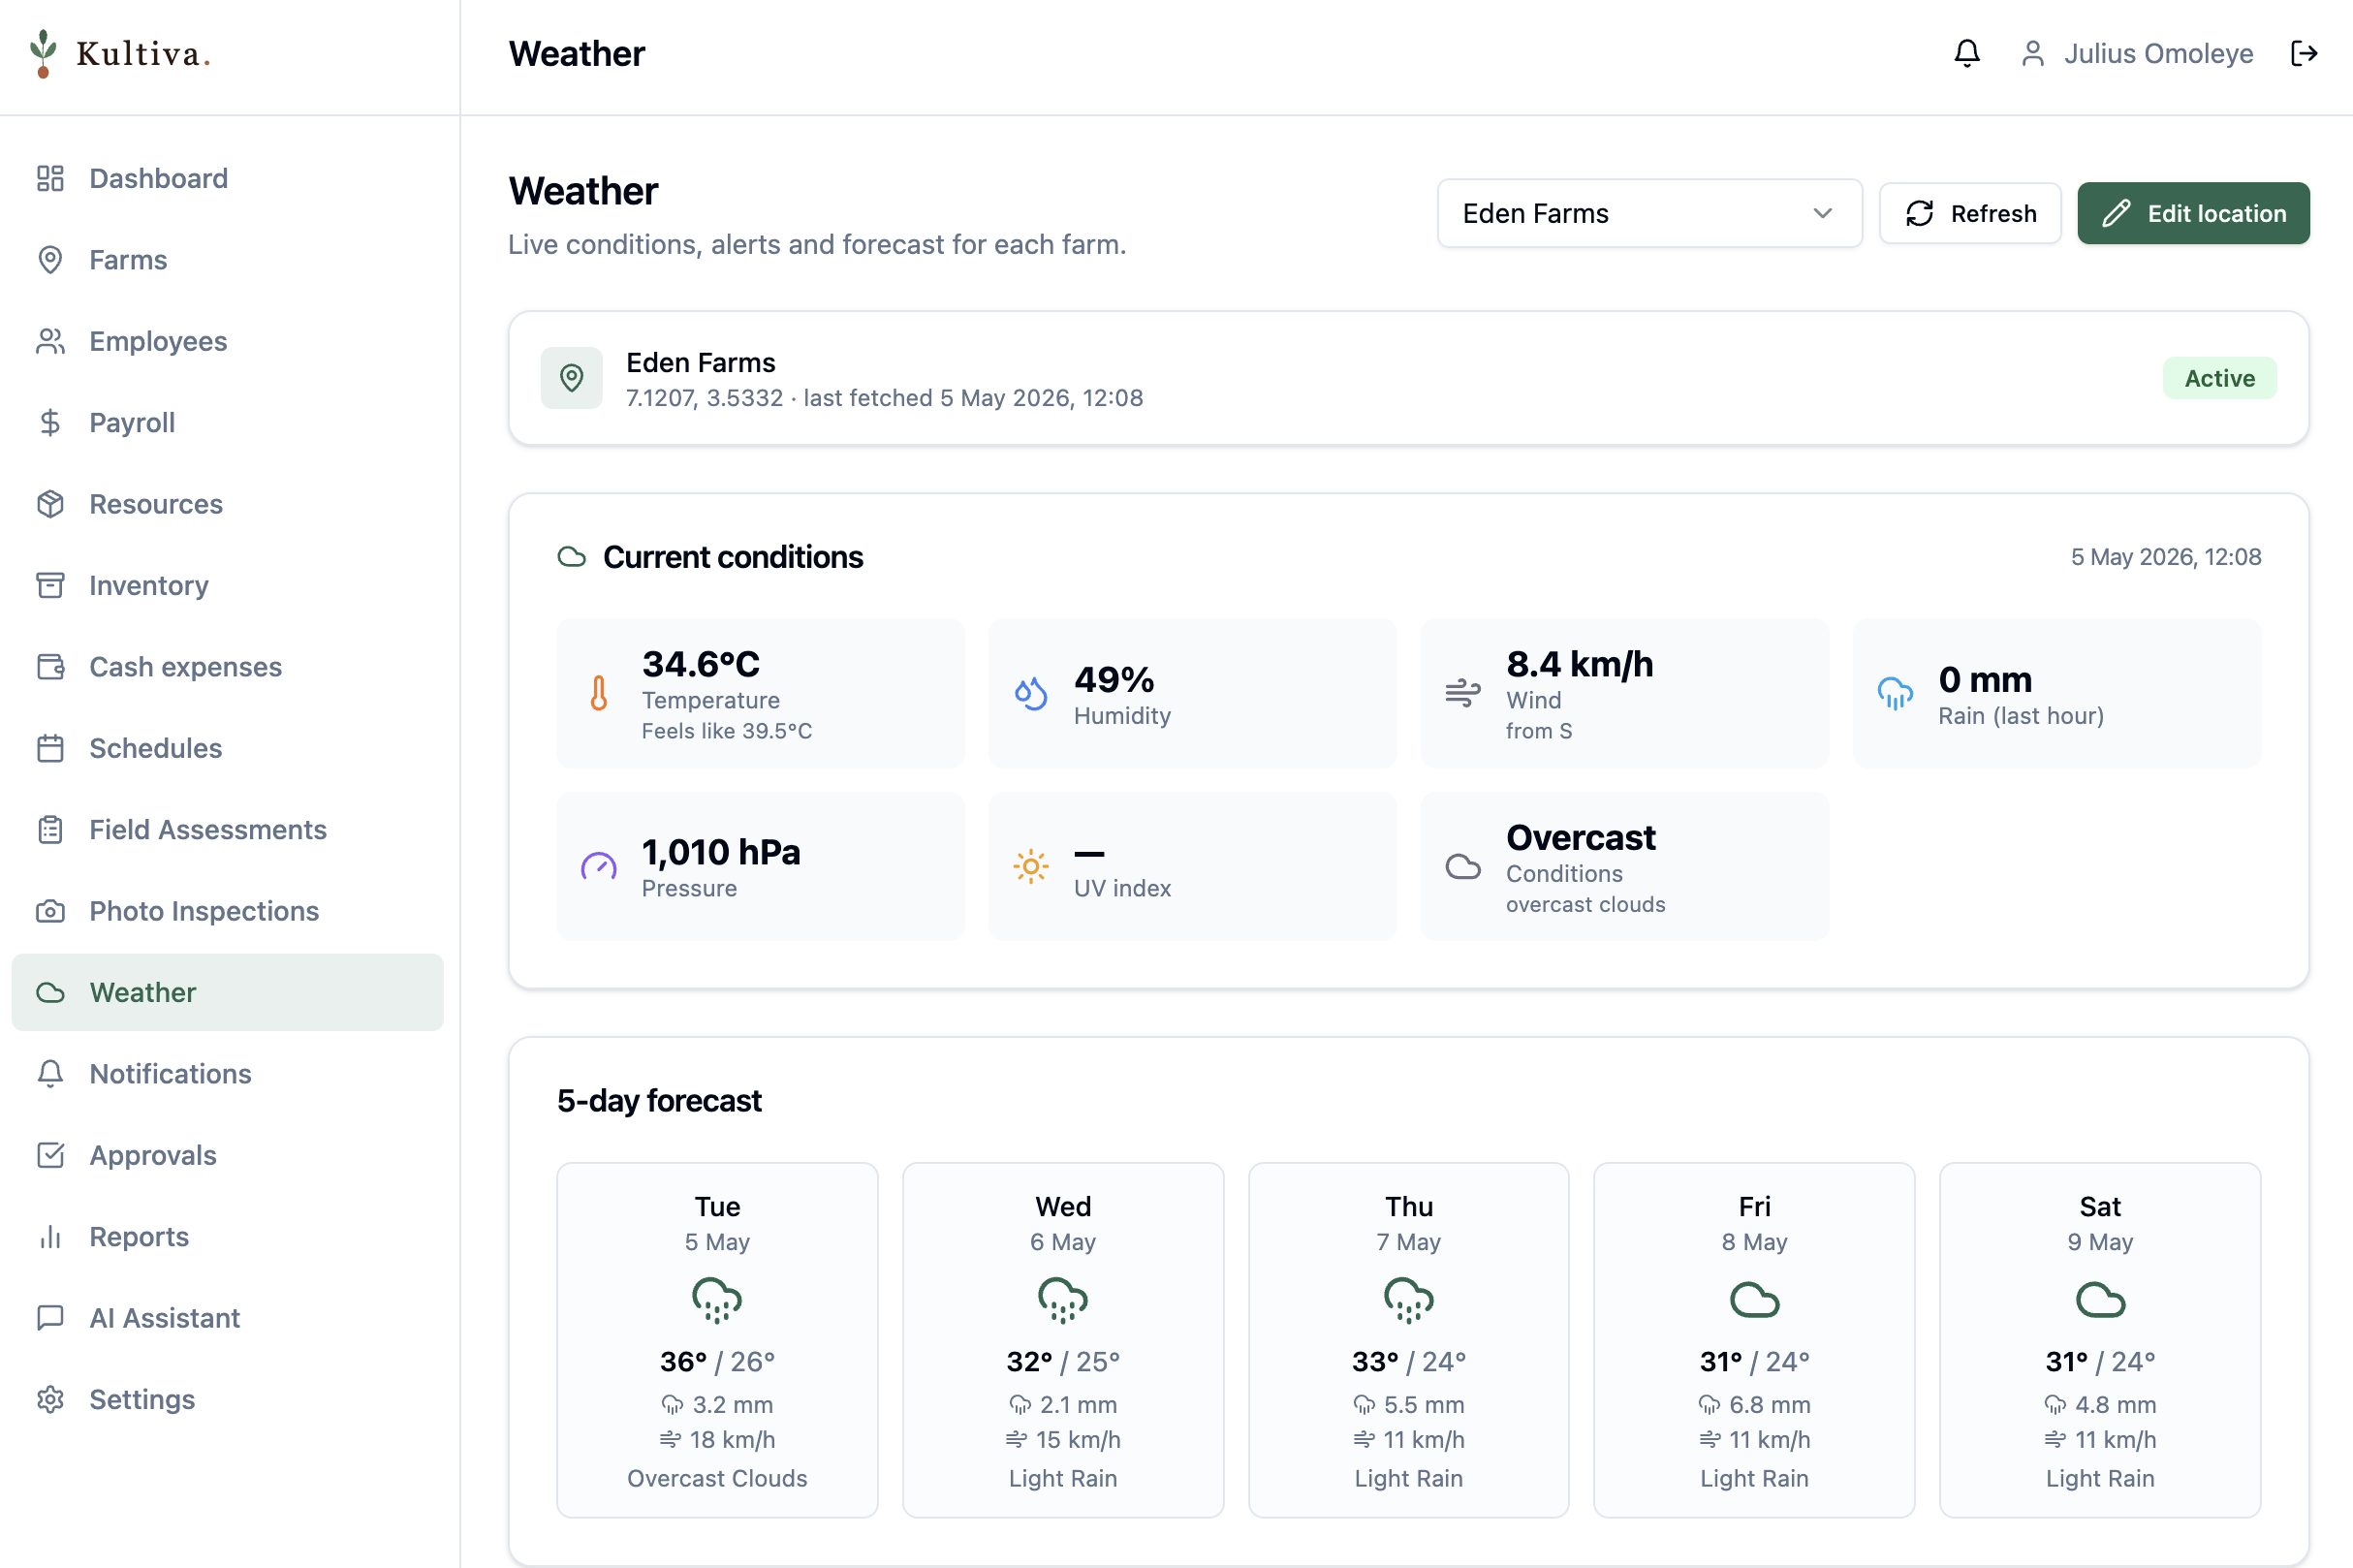Viewport: 2353px width, 1568px height.
Task: Click the droplets icon in Humidity tile
Action: tap(1031, 693)
